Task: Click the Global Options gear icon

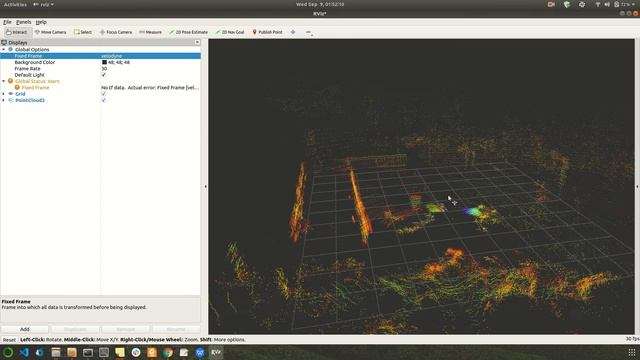Action: 11,49
